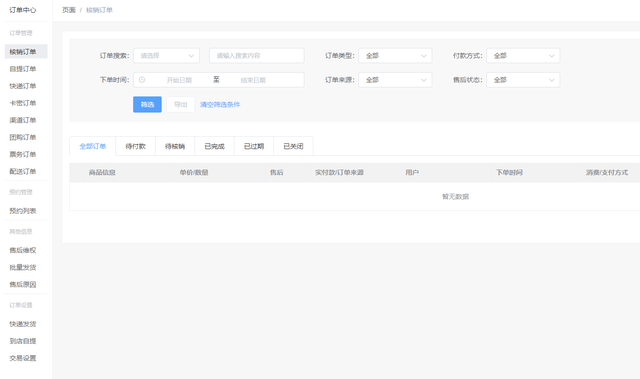Switch to the 待核销 tab
The width and height of the screenshot is (640, 379).
(175, 146)
